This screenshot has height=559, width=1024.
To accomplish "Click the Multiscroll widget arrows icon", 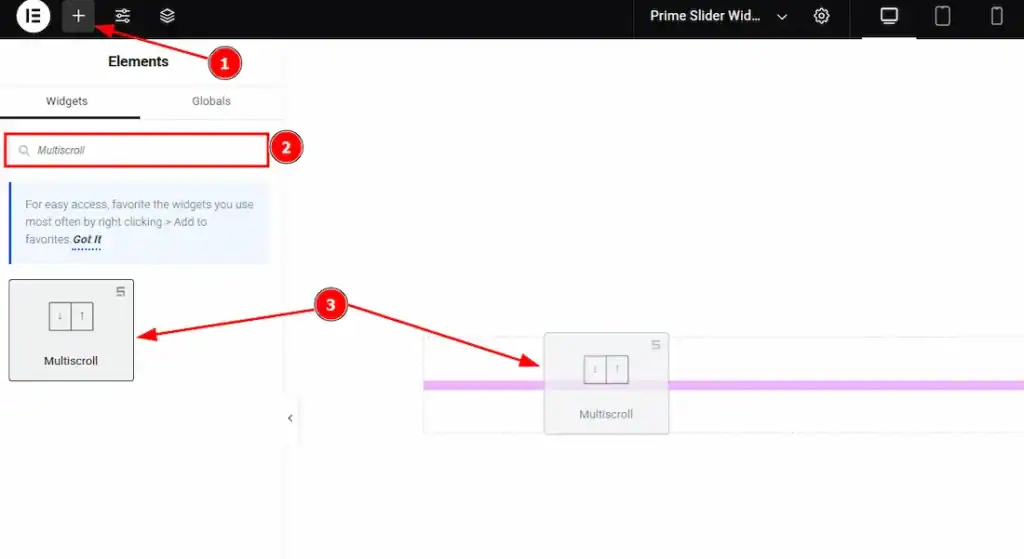I will click(x=71, y=316).
